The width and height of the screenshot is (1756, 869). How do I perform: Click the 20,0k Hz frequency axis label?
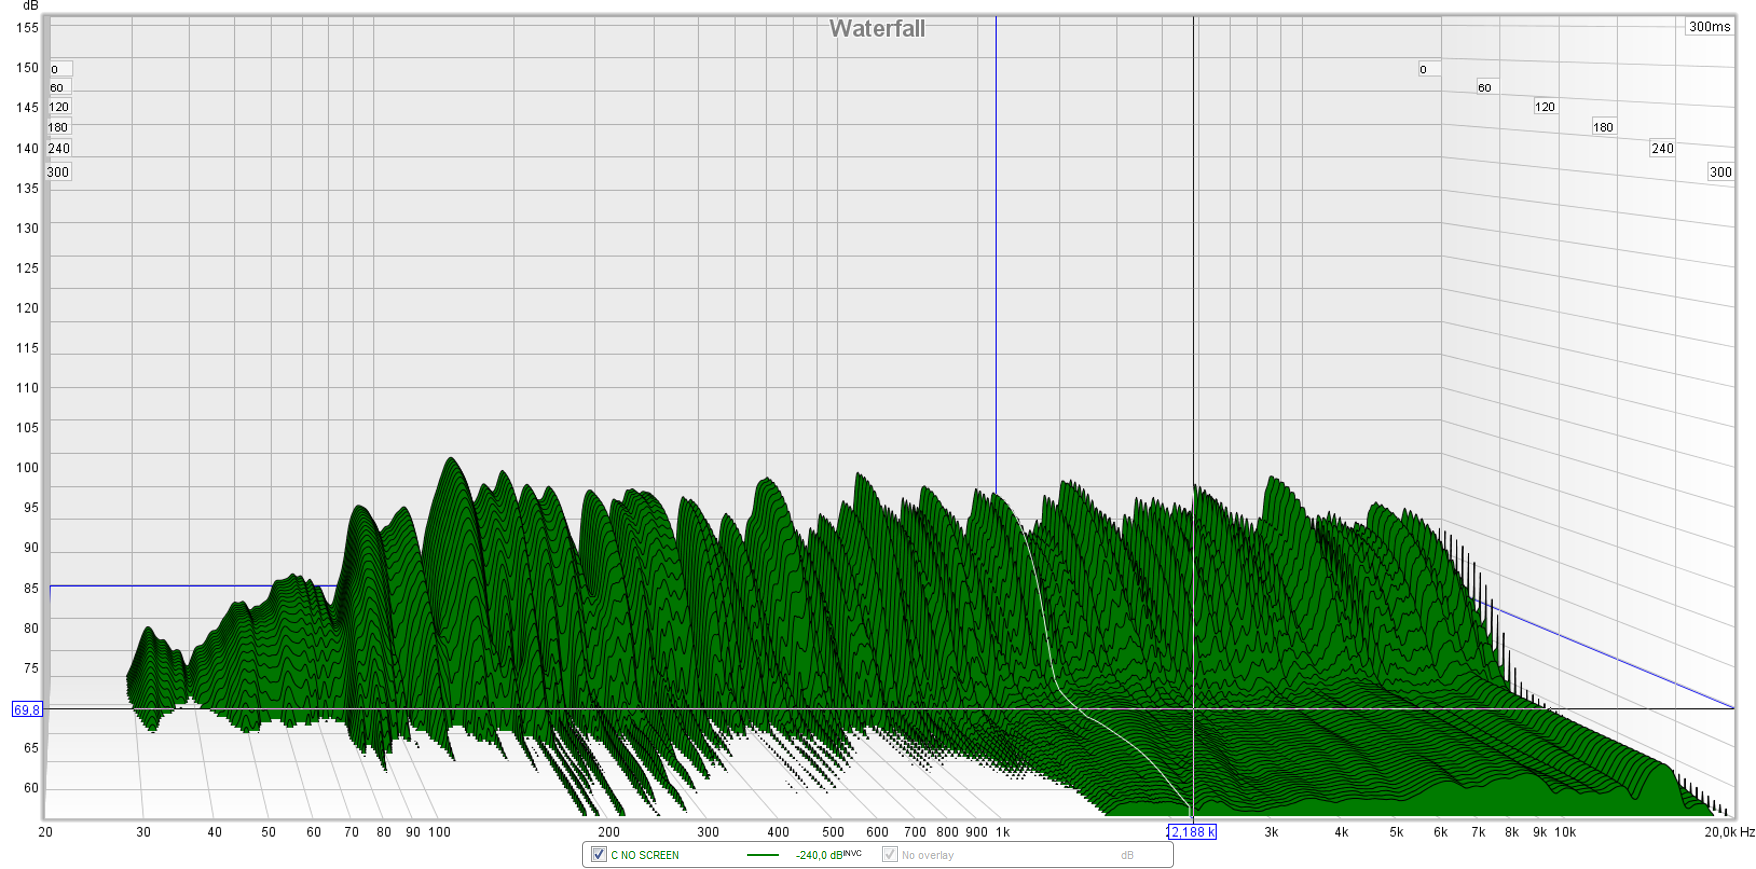pyautogui.click(x=1730, y=832)
